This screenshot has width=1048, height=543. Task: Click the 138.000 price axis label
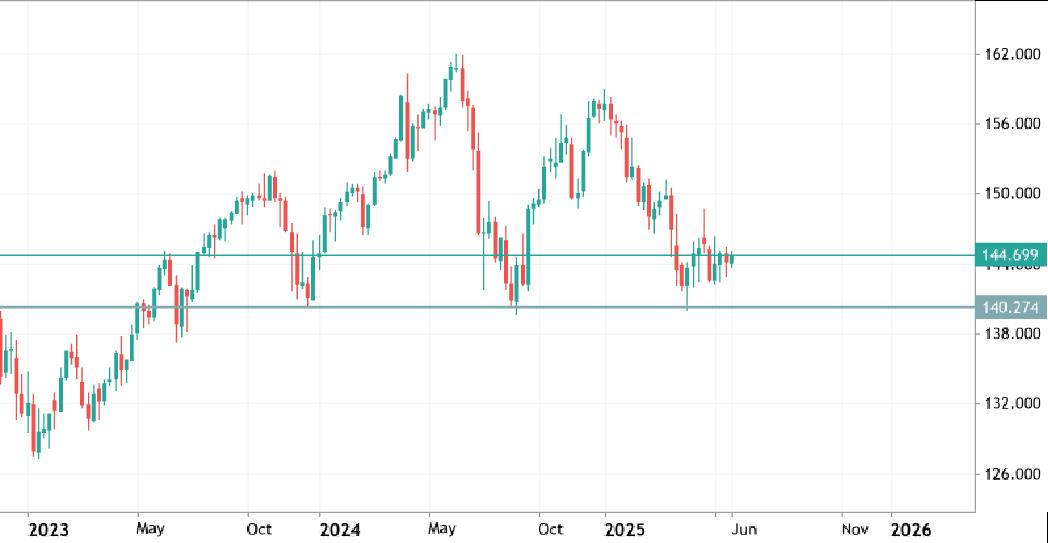click(x=1012, y=333)
